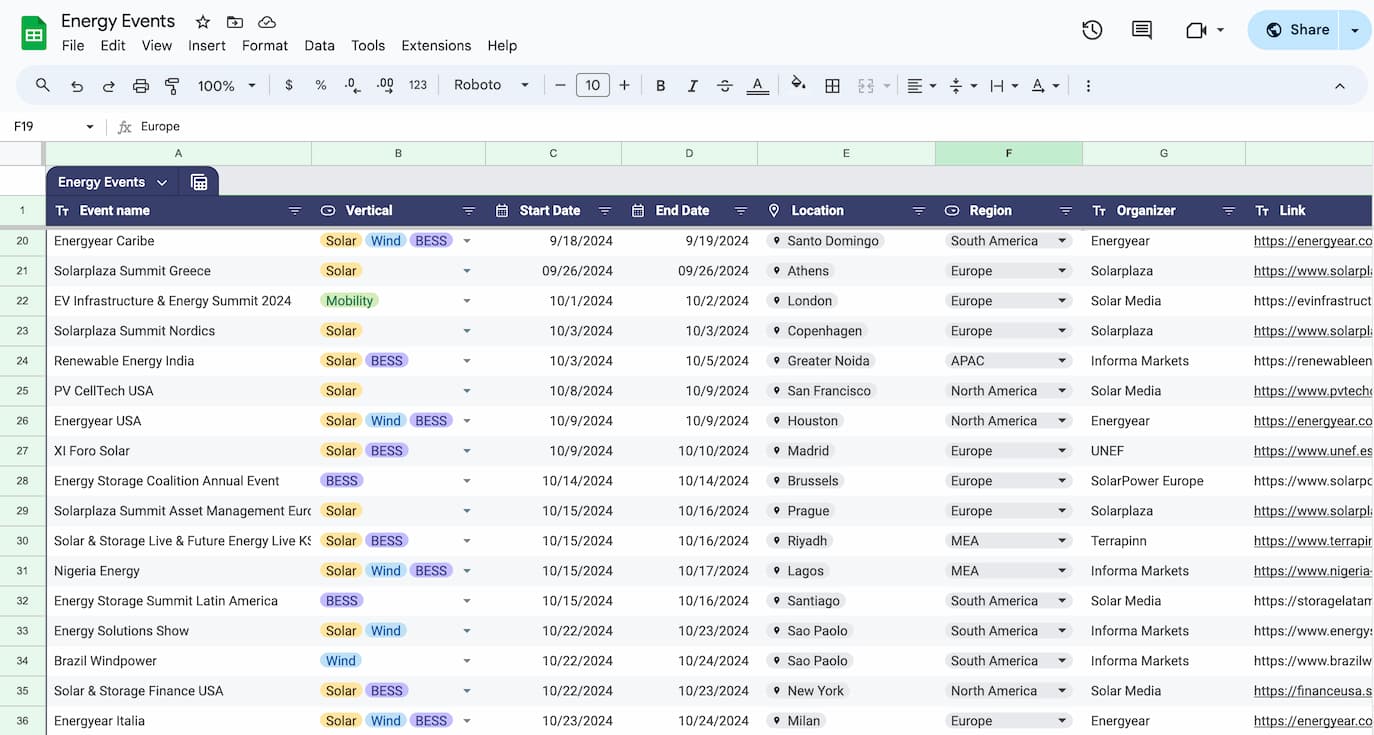
Task: Click the font size input field
Action: click(x=592, y=86)
